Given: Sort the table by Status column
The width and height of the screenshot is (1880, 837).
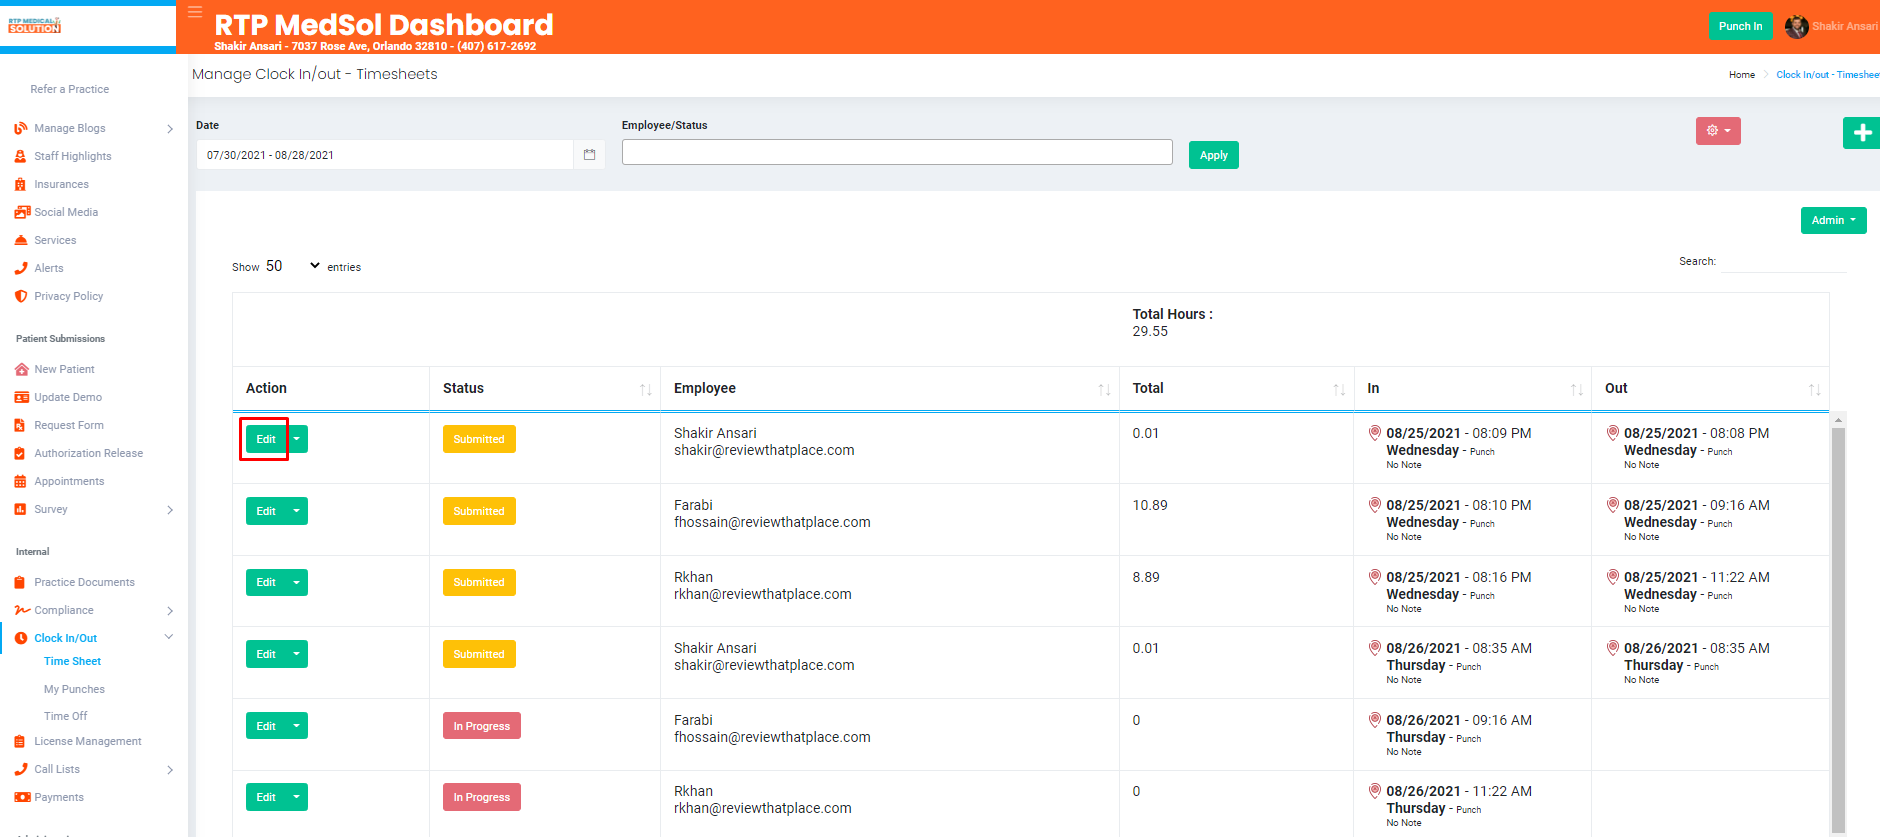Looking at the screenshot, I should 545,388.
